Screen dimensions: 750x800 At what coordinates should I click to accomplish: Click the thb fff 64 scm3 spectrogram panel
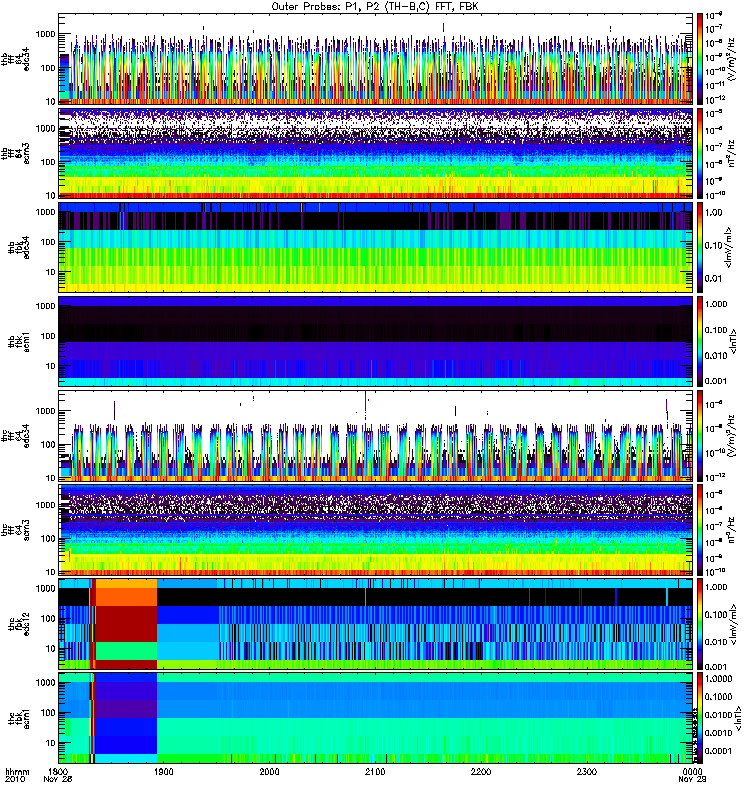(375, 153)
